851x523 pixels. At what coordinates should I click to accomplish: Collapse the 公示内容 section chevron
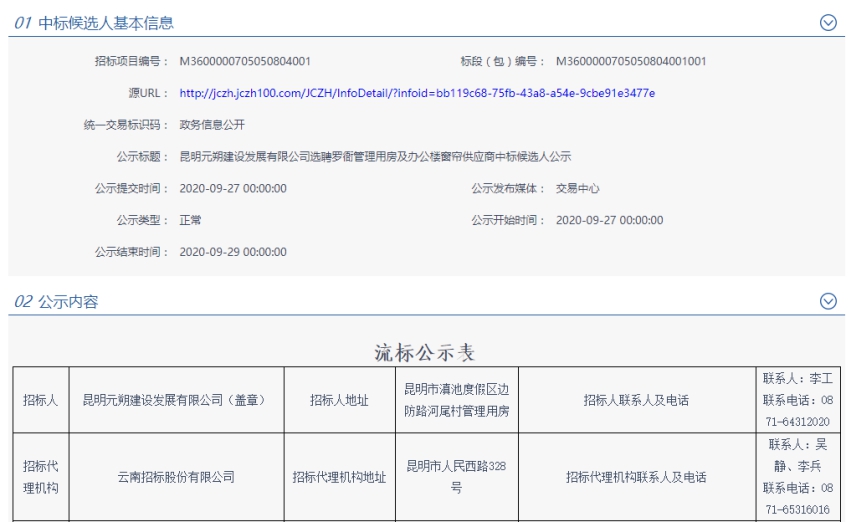[x=827, y=301]
